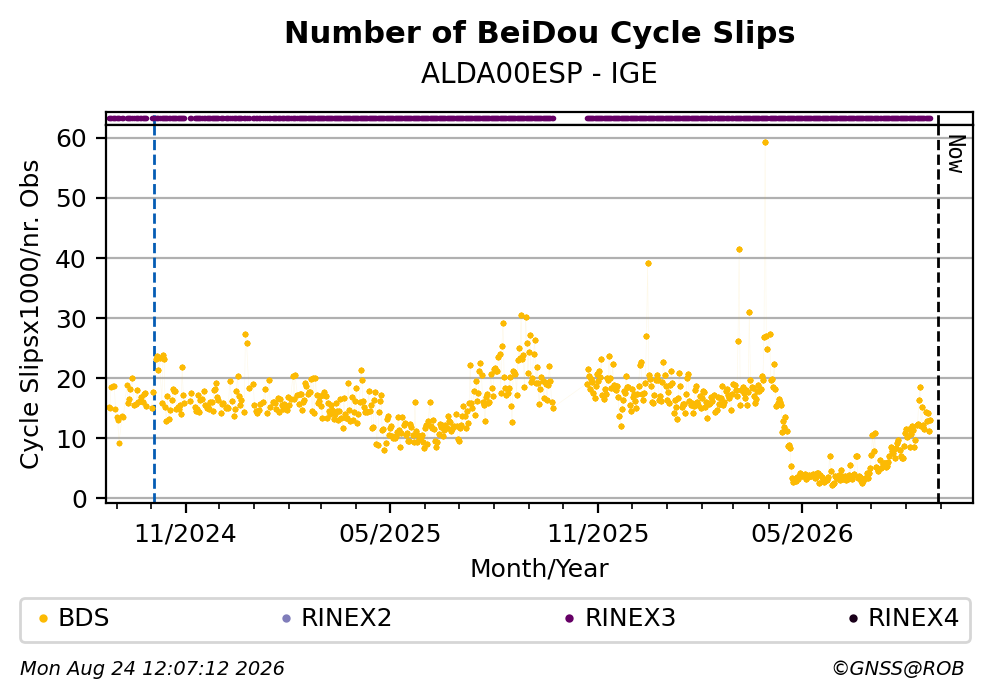Image resolution: width=993 pixels, height=699 pixels.
Task: Click the Month/Year axis label
Action: (539, 569)
